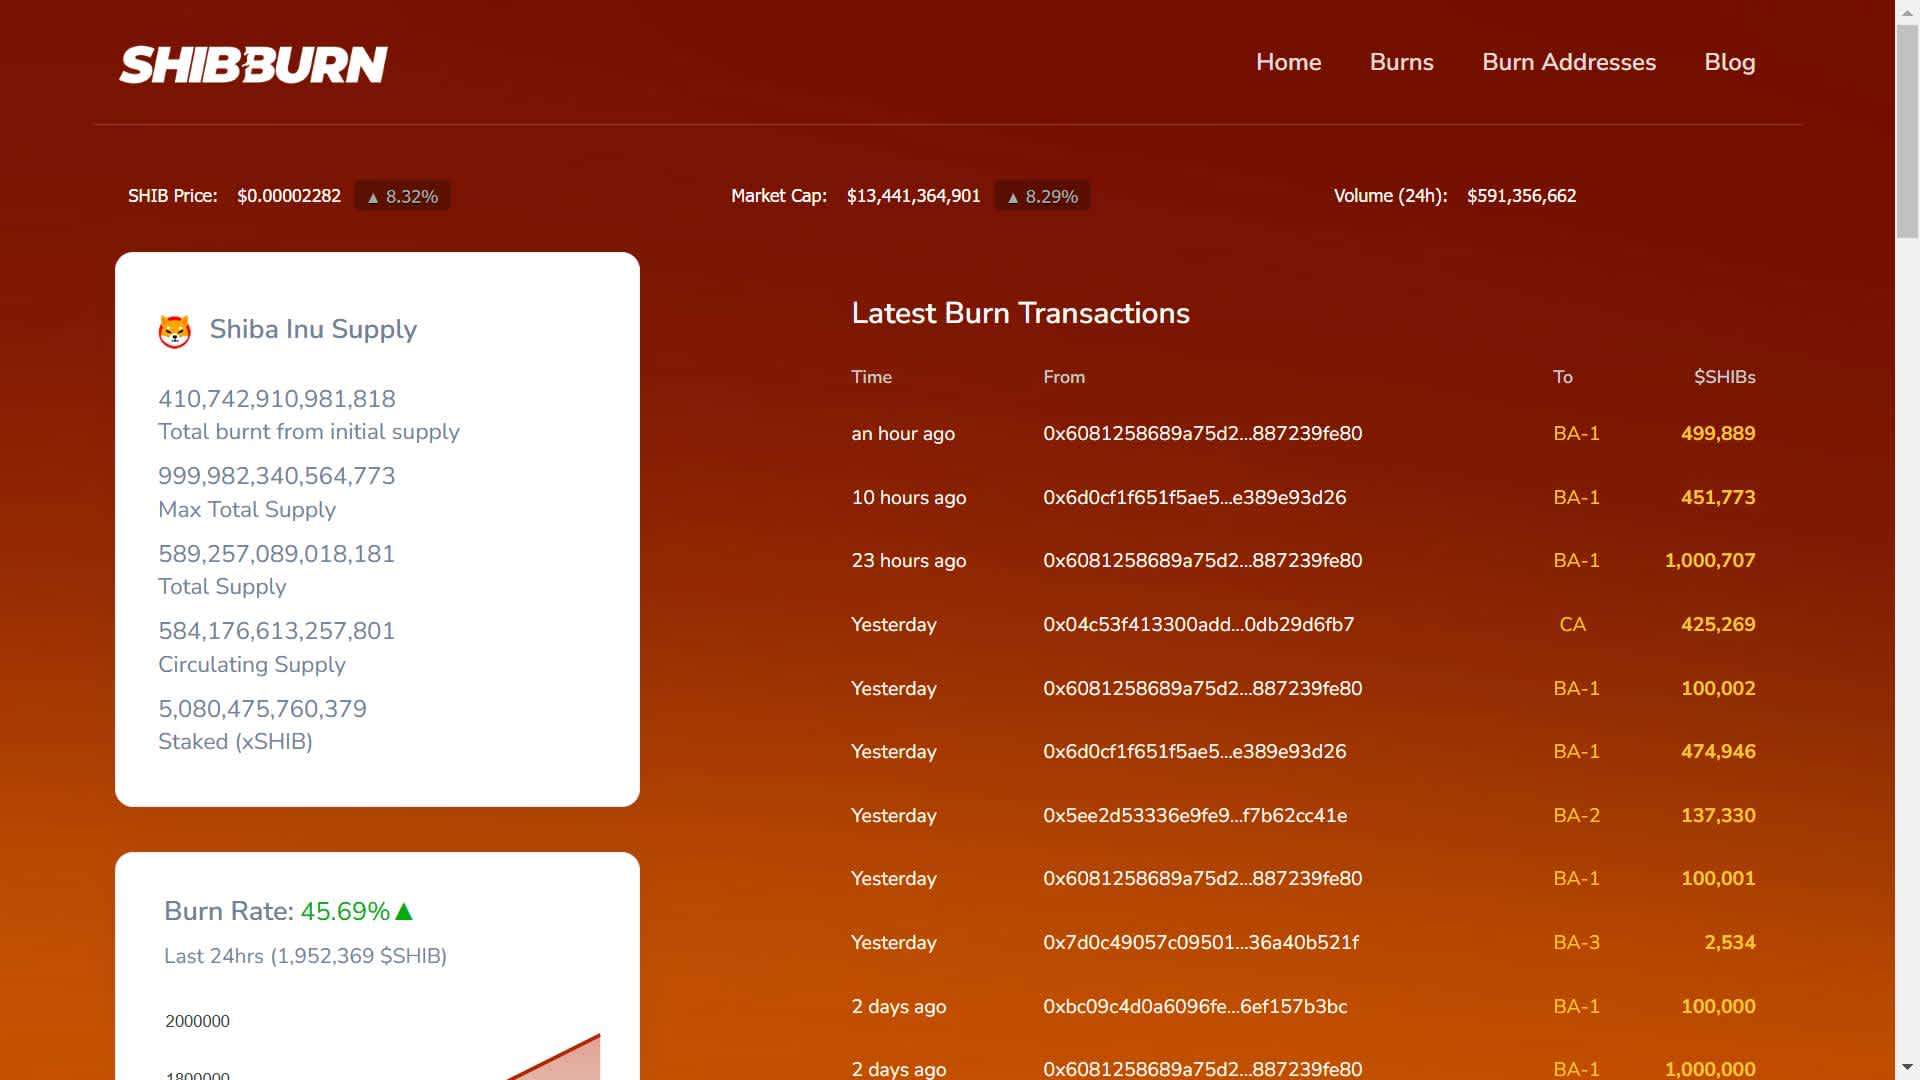1920x1080 pixels.
Task: Click the 'From' column header
Action: pos(1063,377)
